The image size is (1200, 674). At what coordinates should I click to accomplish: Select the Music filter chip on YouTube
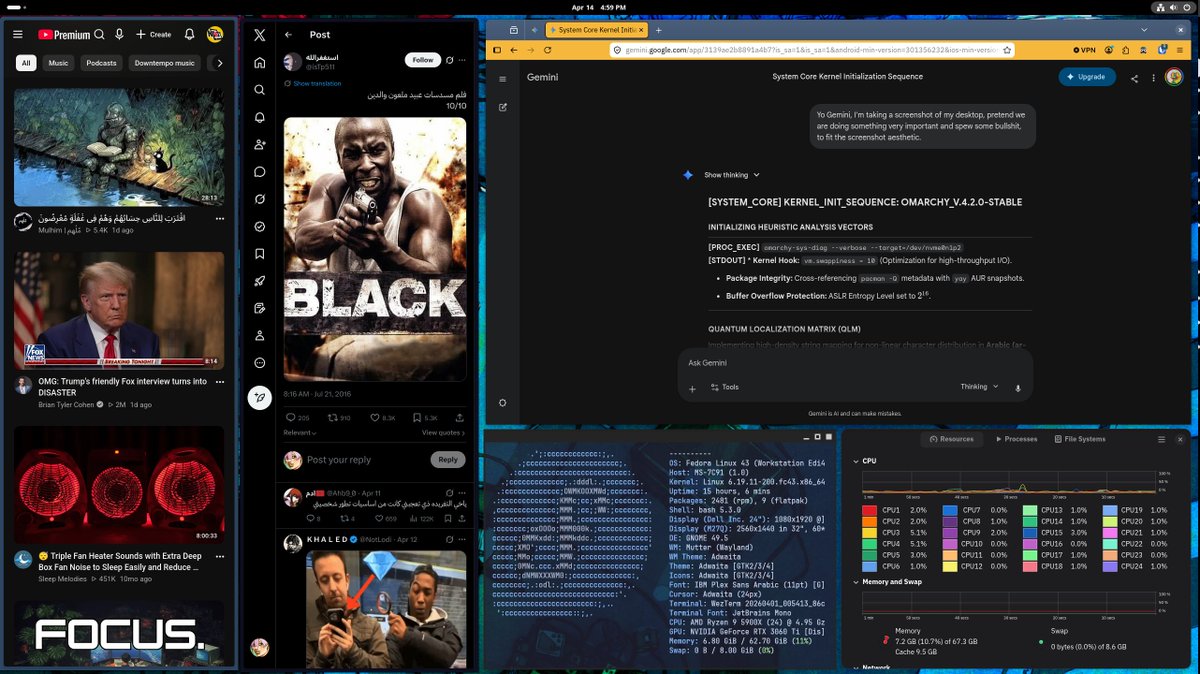(x=59, y=63)
